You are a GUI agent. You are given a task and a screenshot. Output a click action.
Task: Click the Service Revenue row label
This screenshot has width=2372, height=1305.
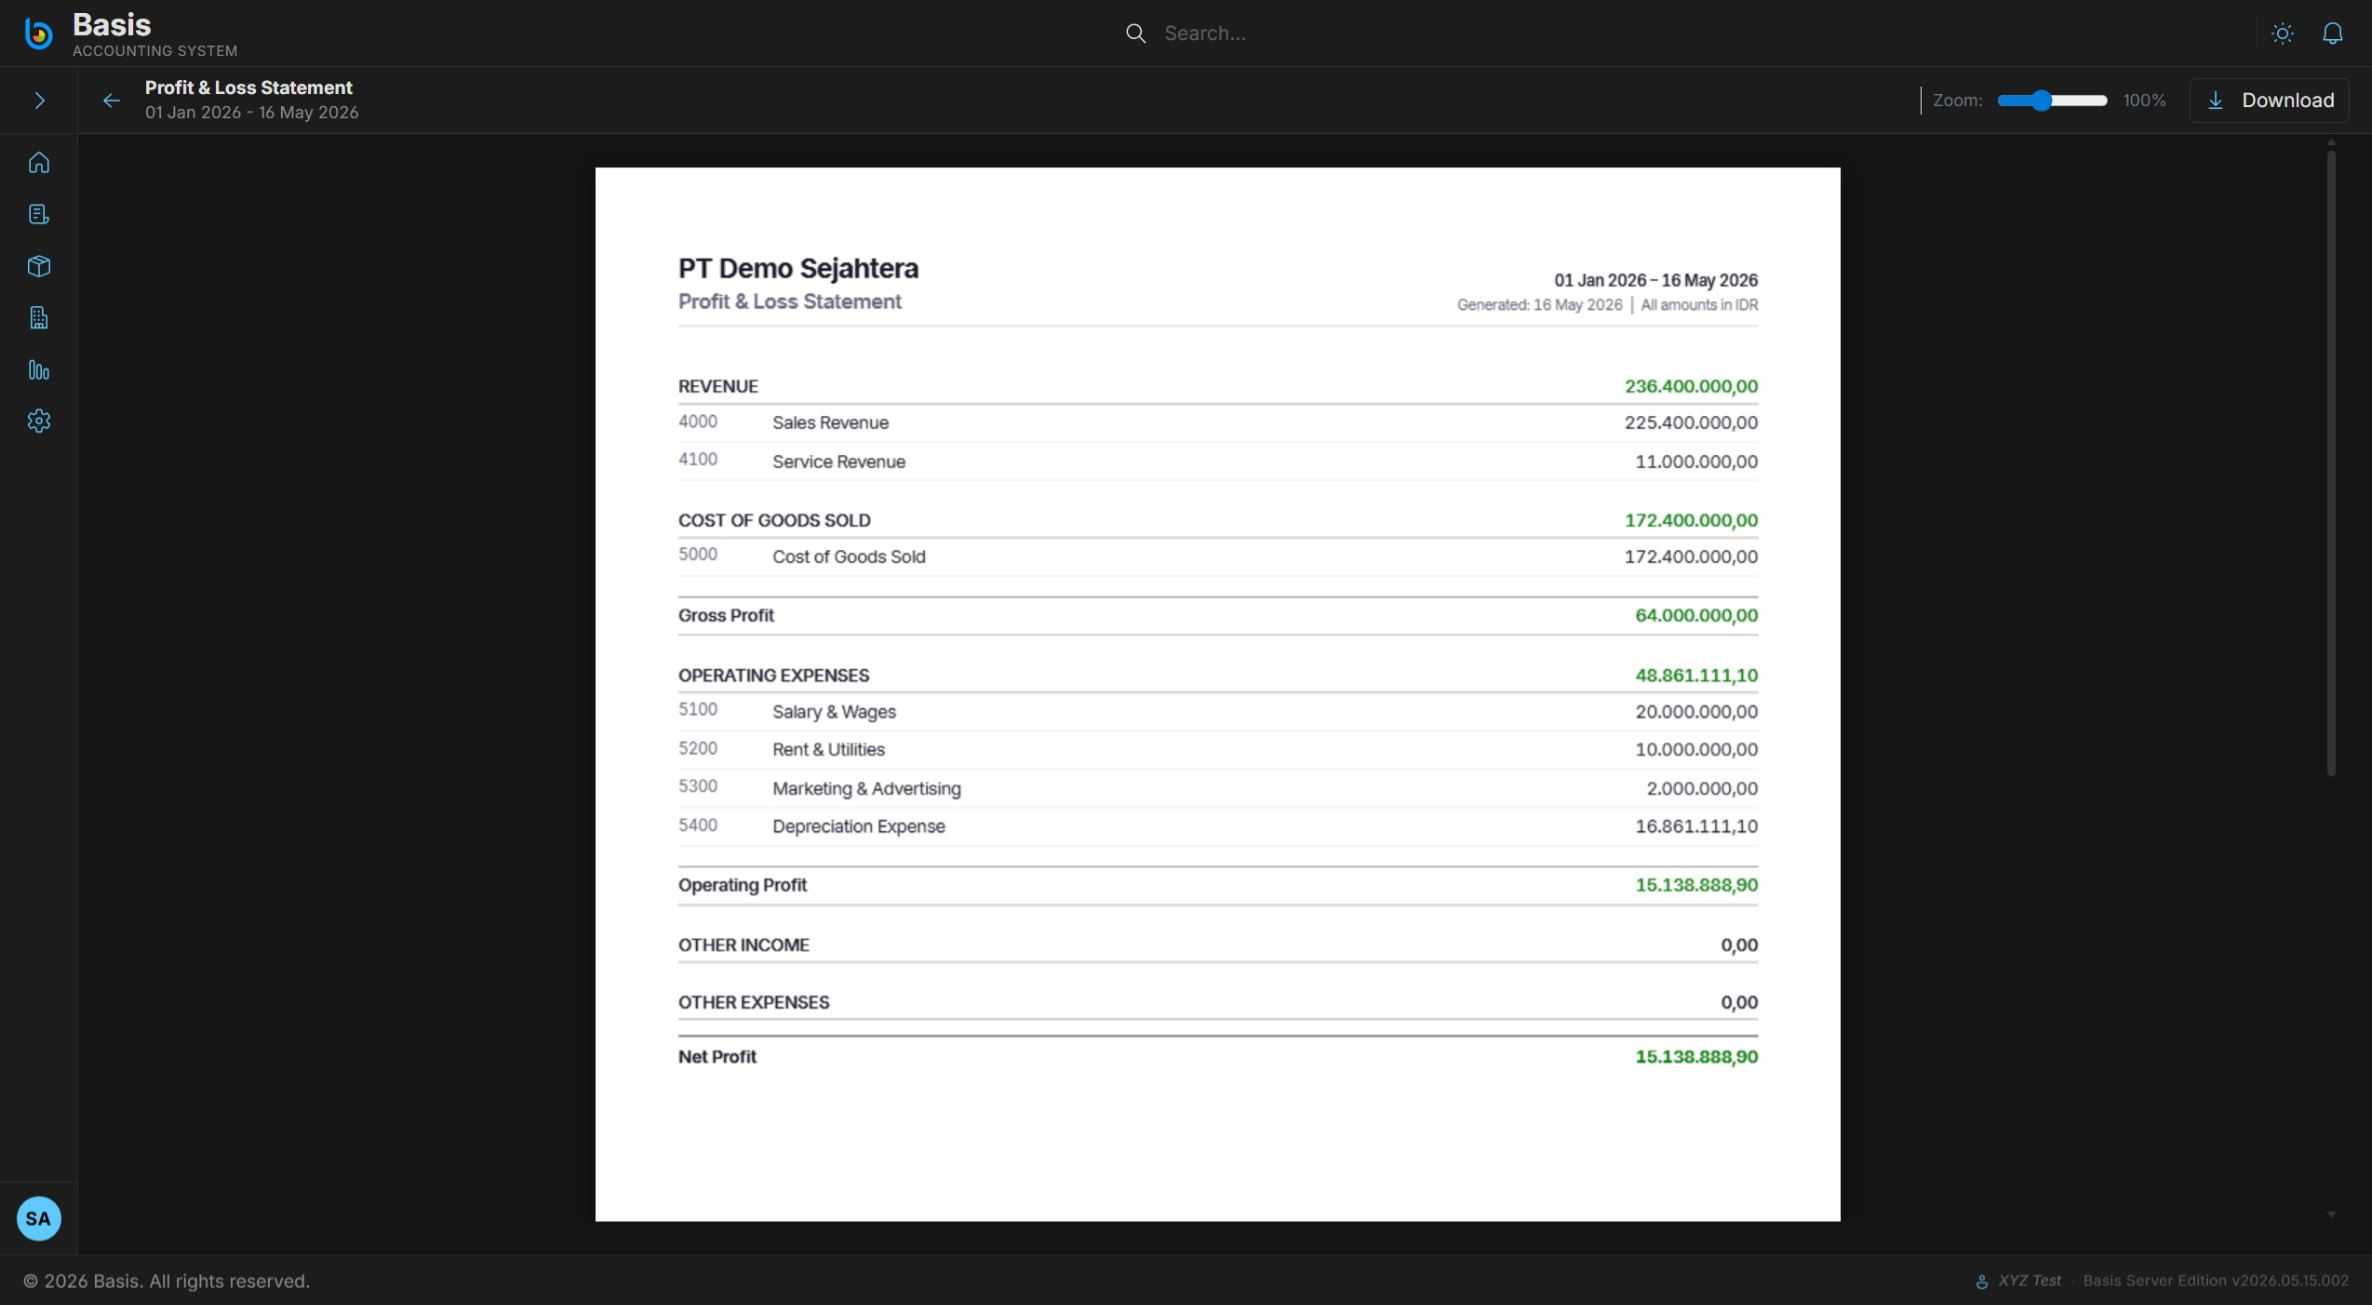[x=838, y=462]
